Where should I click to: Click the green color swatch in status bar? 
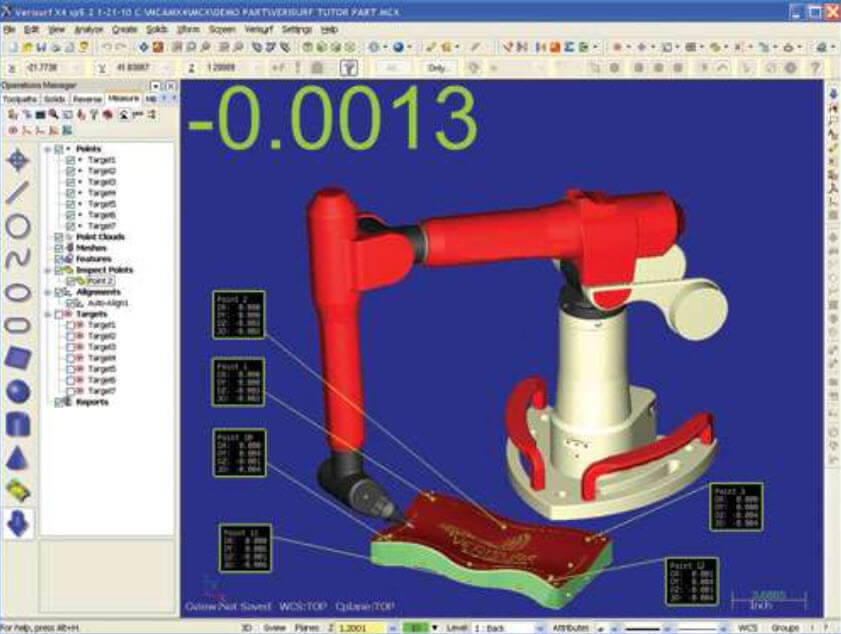(x=416, y=628)
